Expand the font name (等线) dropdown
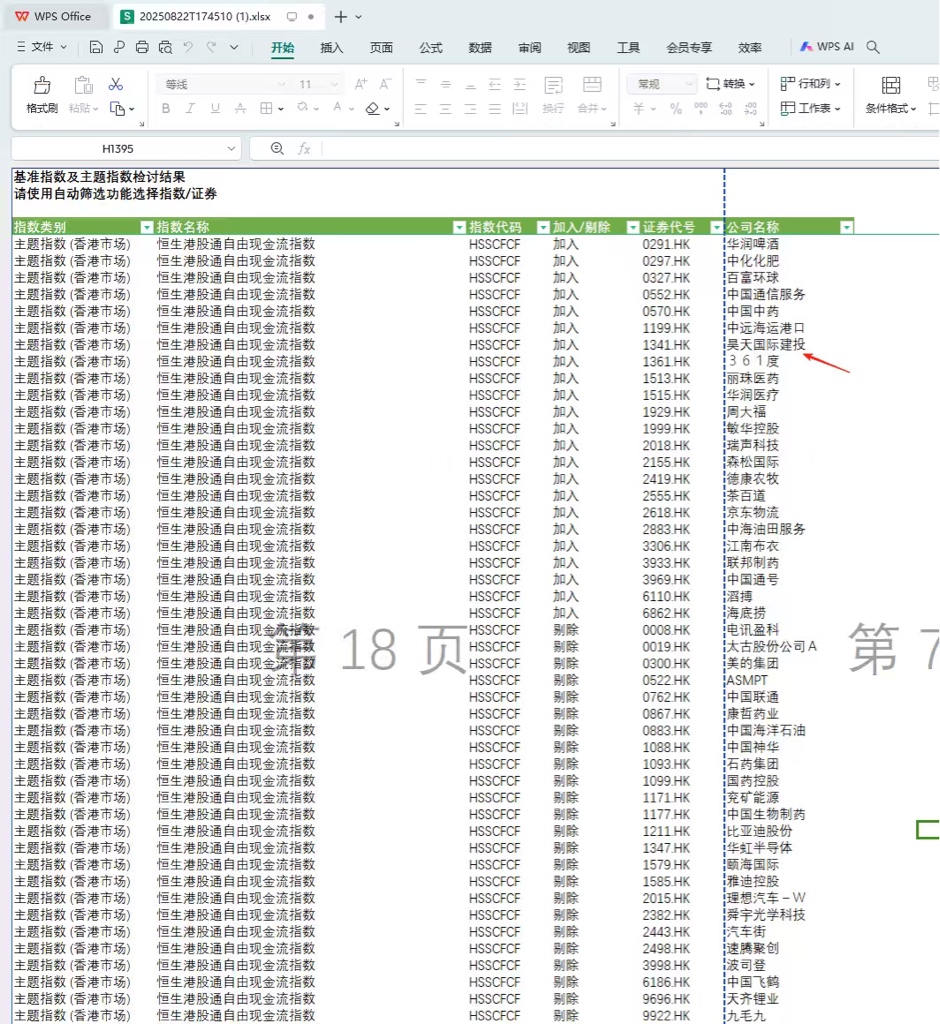The image size is (940, 1024). pos(281,84)
